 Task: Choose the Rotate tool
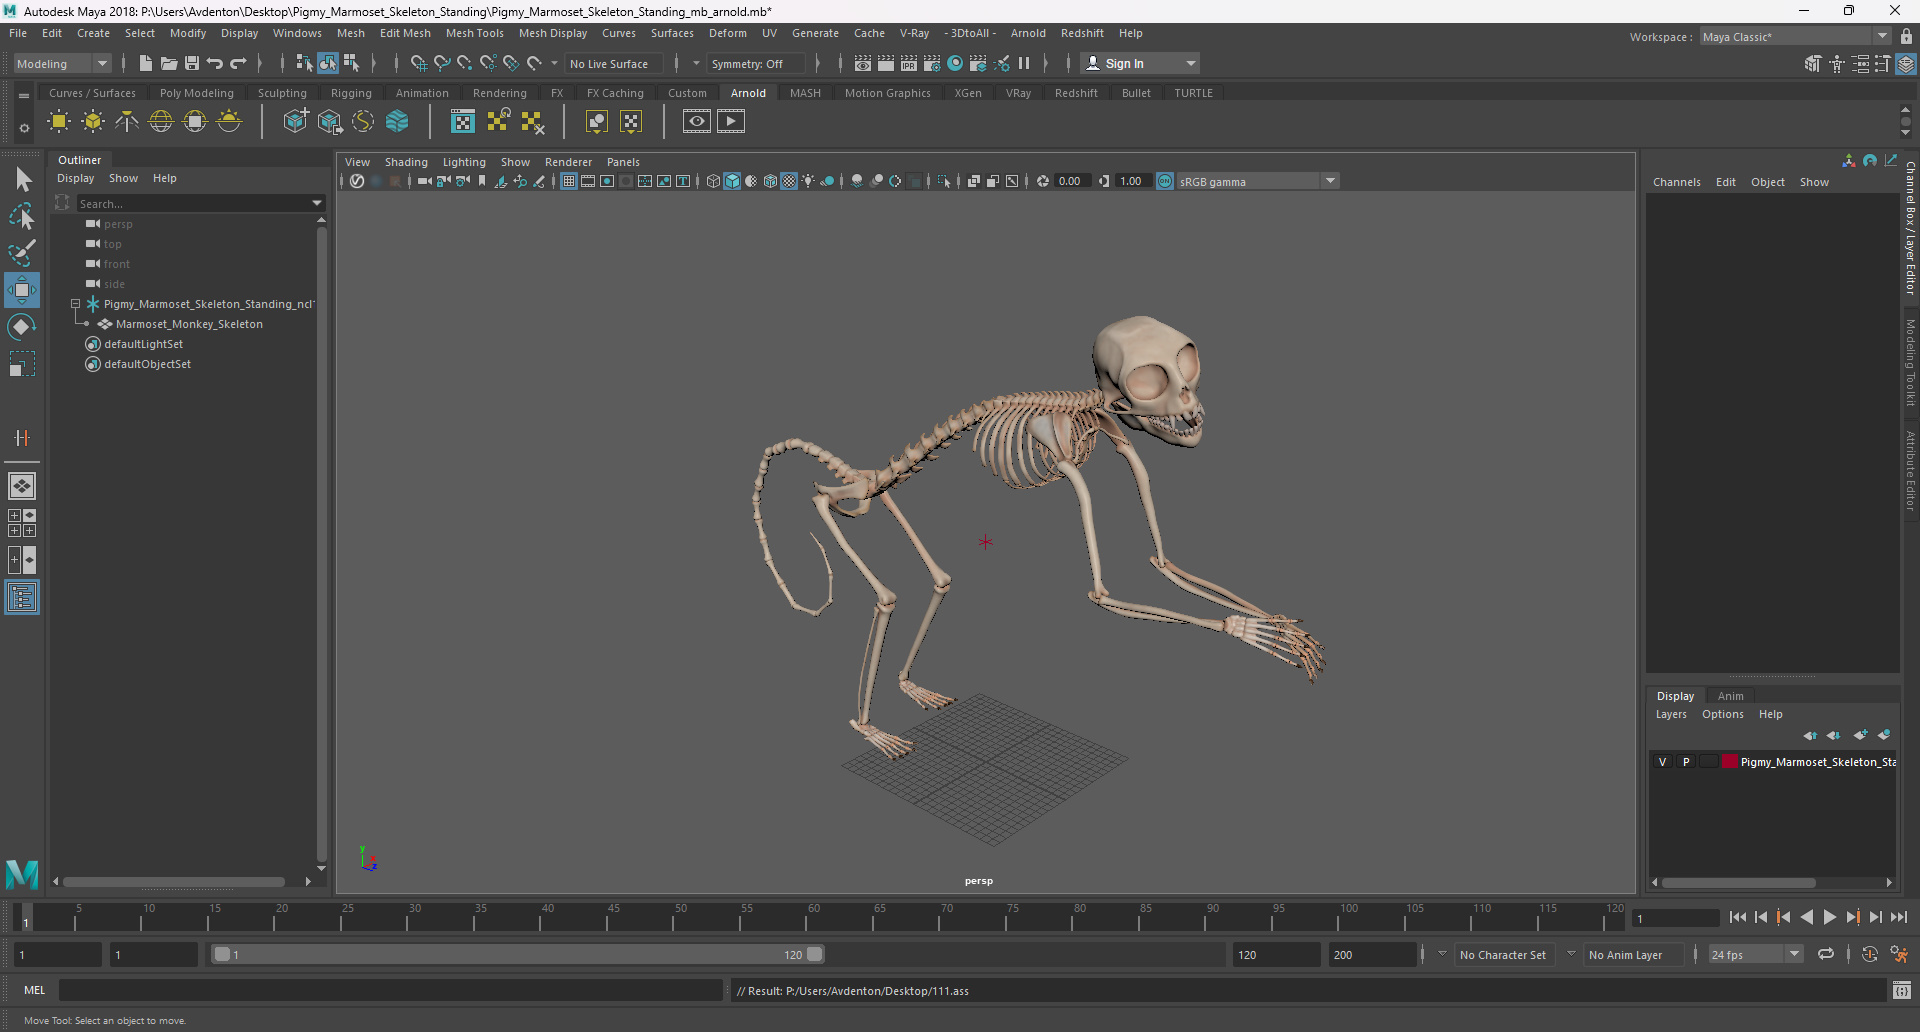point(22,328)
